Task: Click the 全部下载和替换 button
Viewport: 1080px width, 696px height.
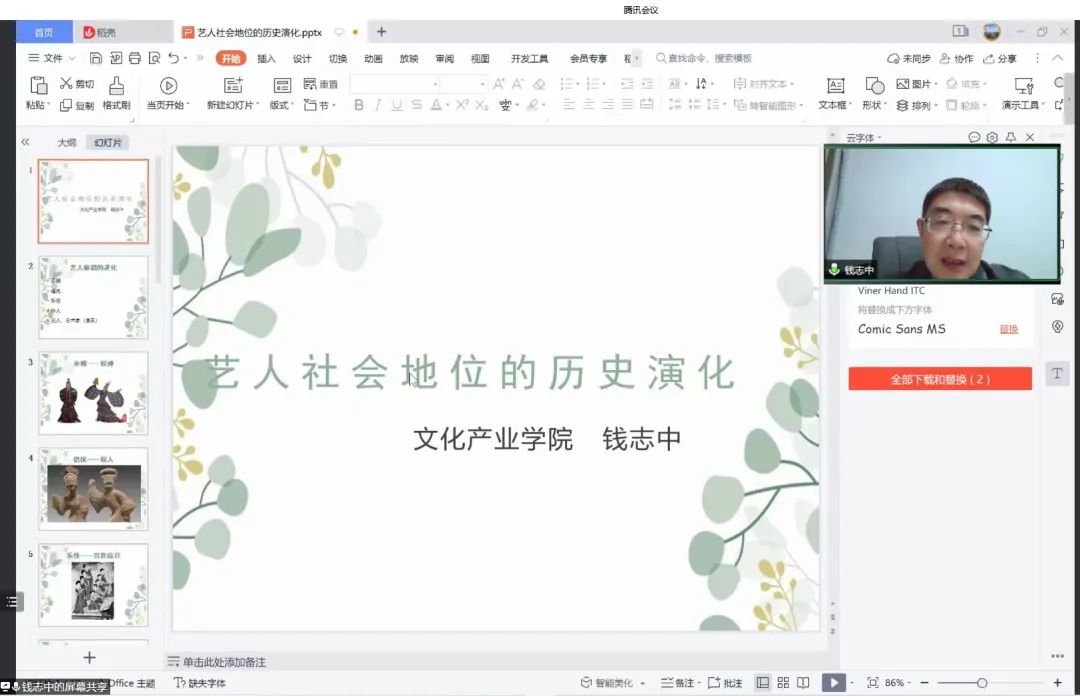Action: pos(939,379)
